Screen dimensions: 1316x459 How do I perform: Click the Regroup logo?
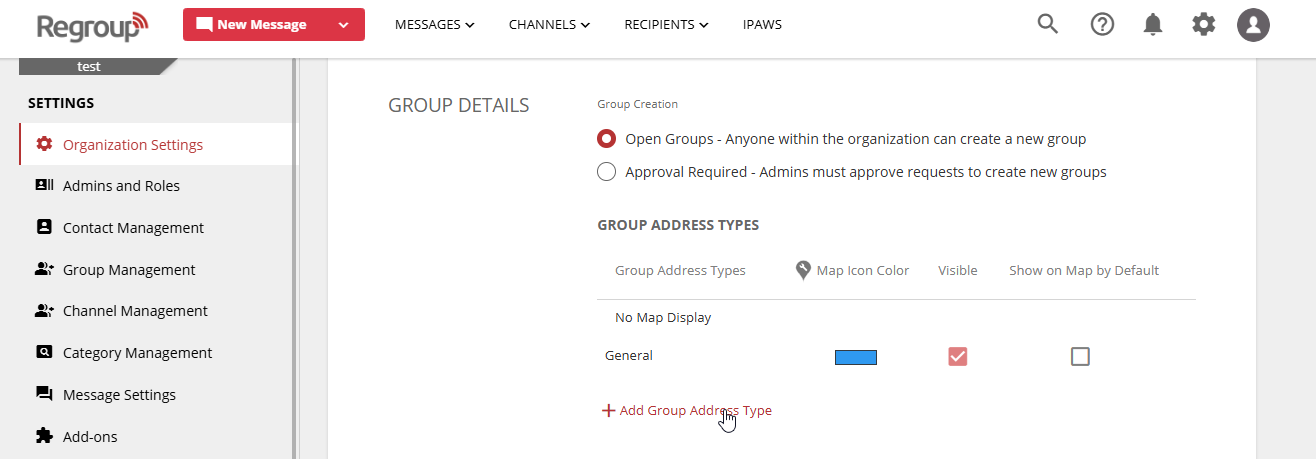92,26
